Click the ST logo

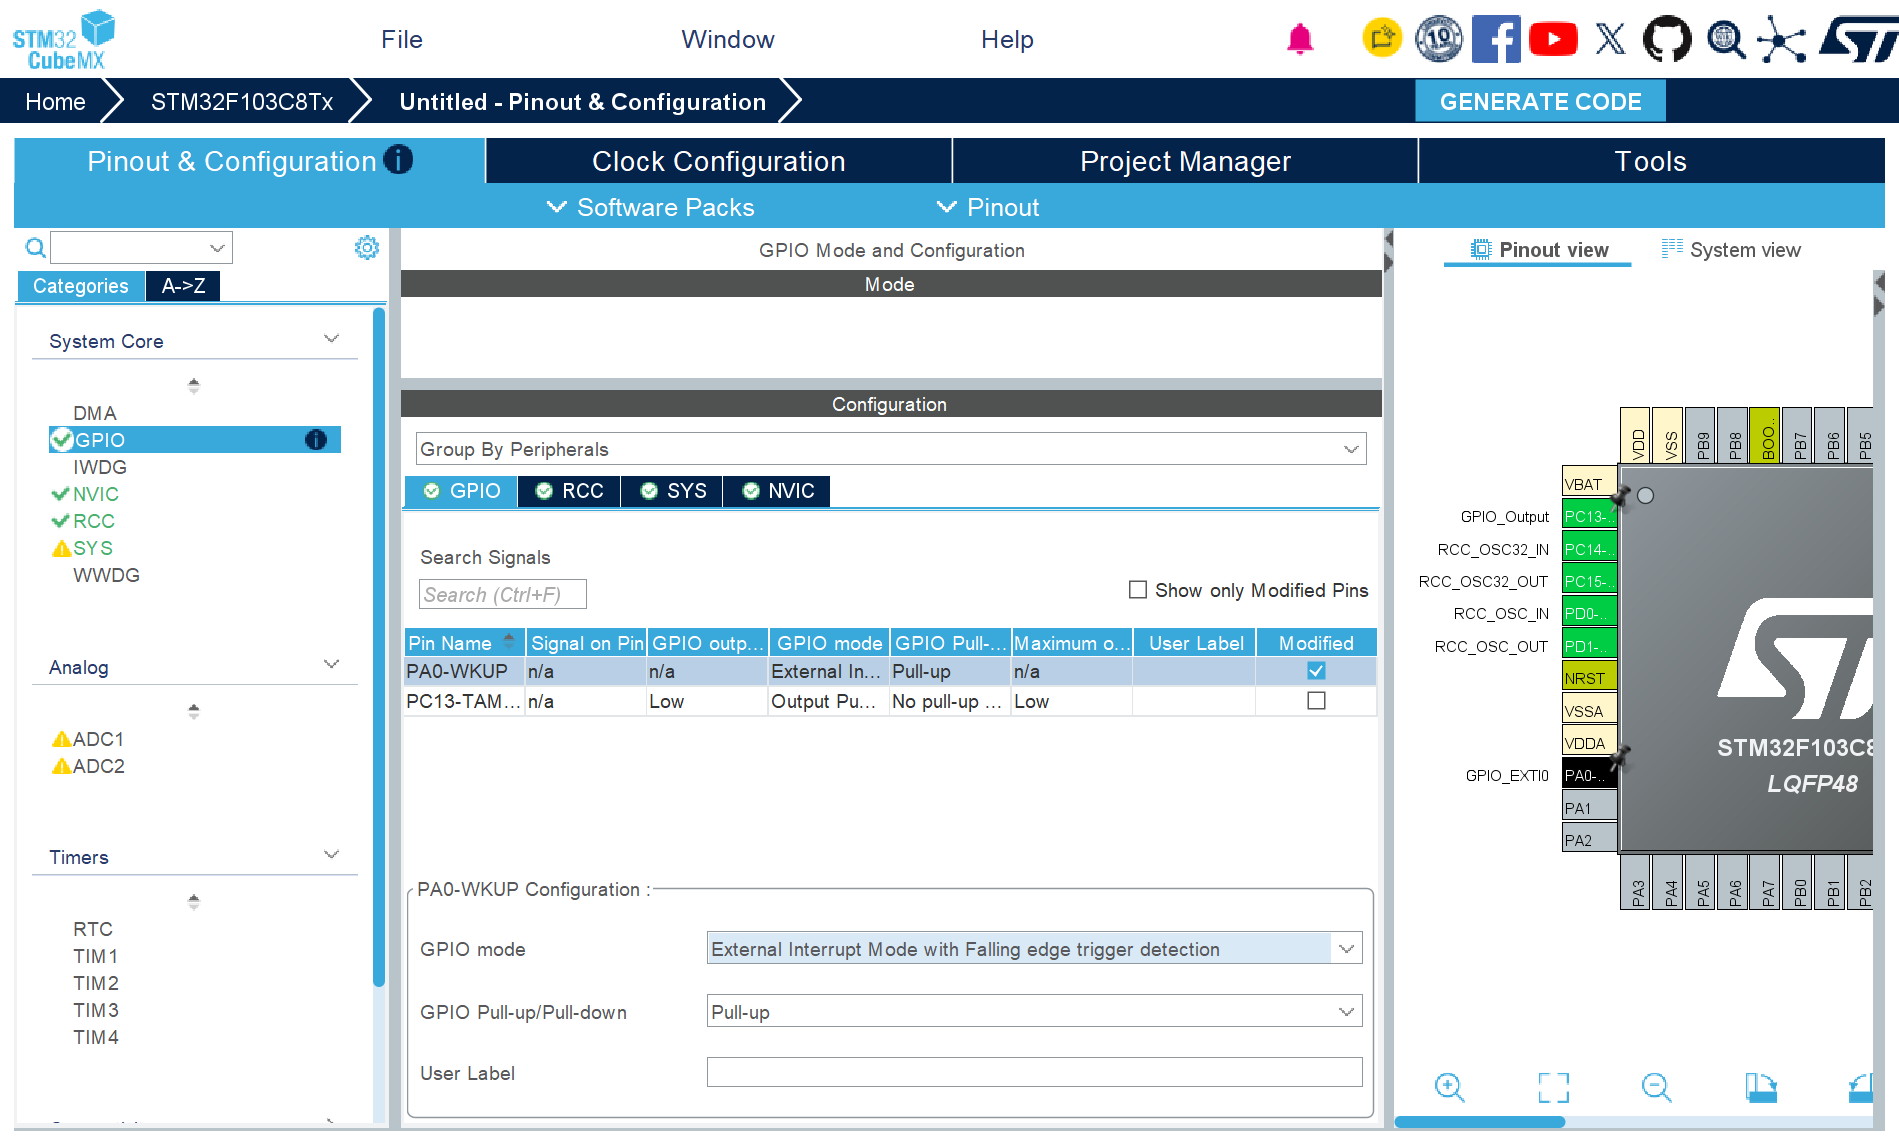point(1858,39)
